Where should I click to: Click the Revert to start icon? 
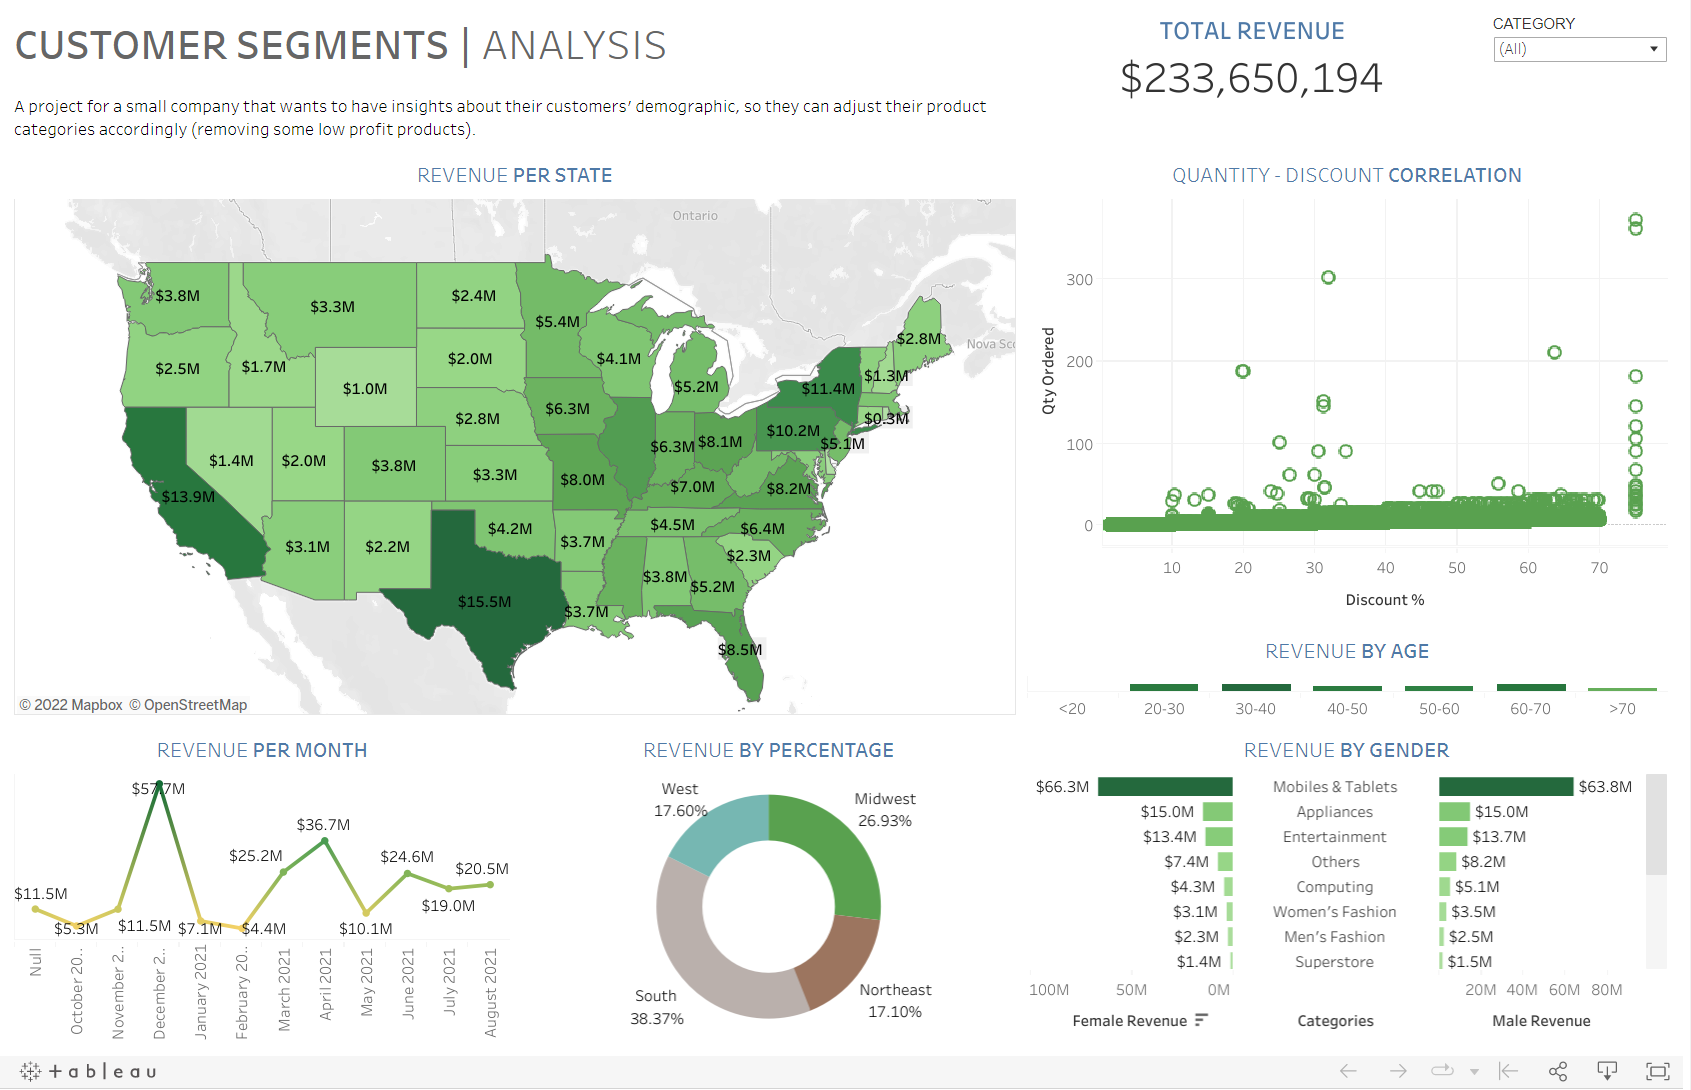[1509, 1071]
